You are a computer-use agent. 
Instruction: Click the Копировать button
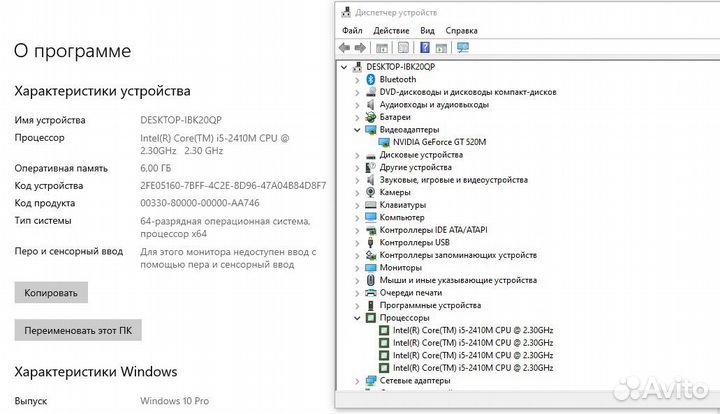[51, 292]
